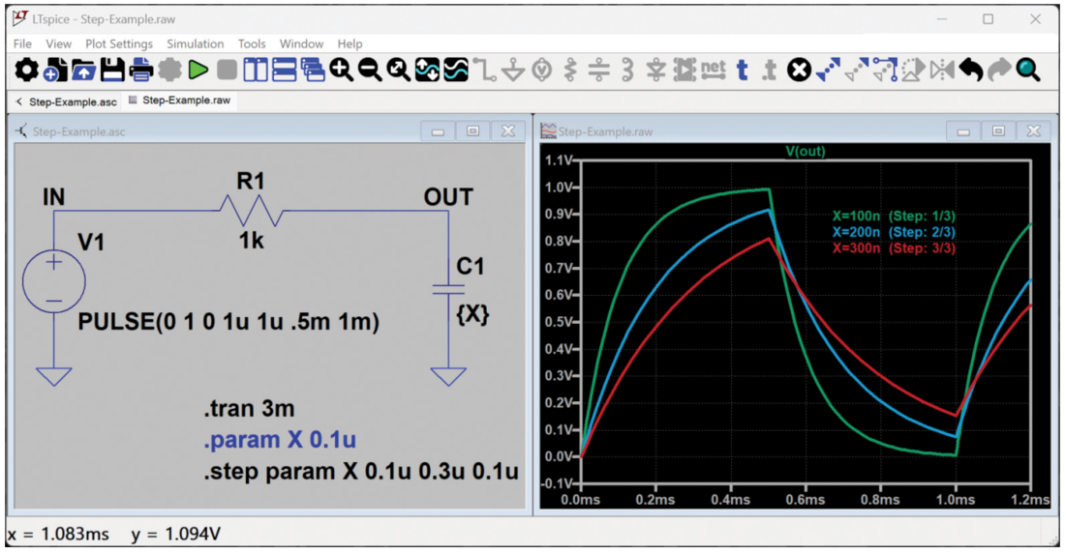Viewport: 1066px width, 552px height.
Task: Search with the teal magnifier icon
Action: 1028,69
